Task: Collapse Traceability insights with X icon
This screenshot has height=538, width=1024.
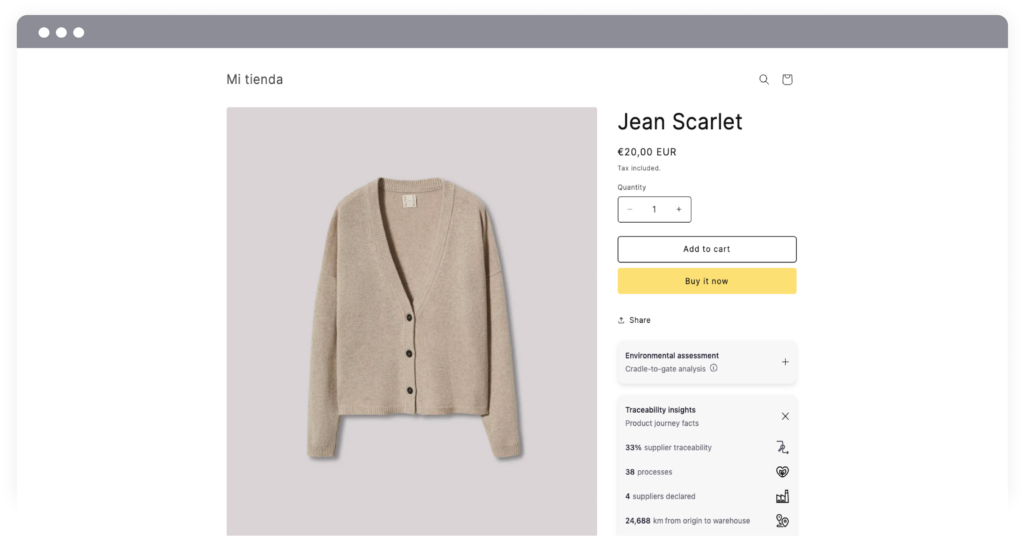Action: [785, 416]
